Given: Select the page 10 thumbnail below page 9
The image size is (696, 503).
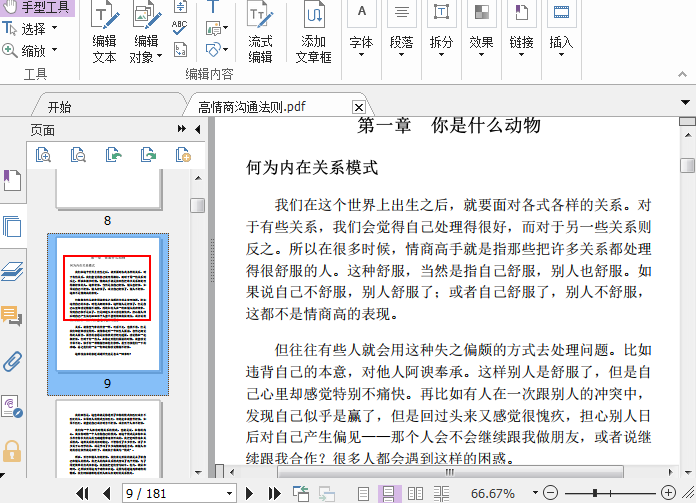Looking at the screenshot, I should 108,440.
